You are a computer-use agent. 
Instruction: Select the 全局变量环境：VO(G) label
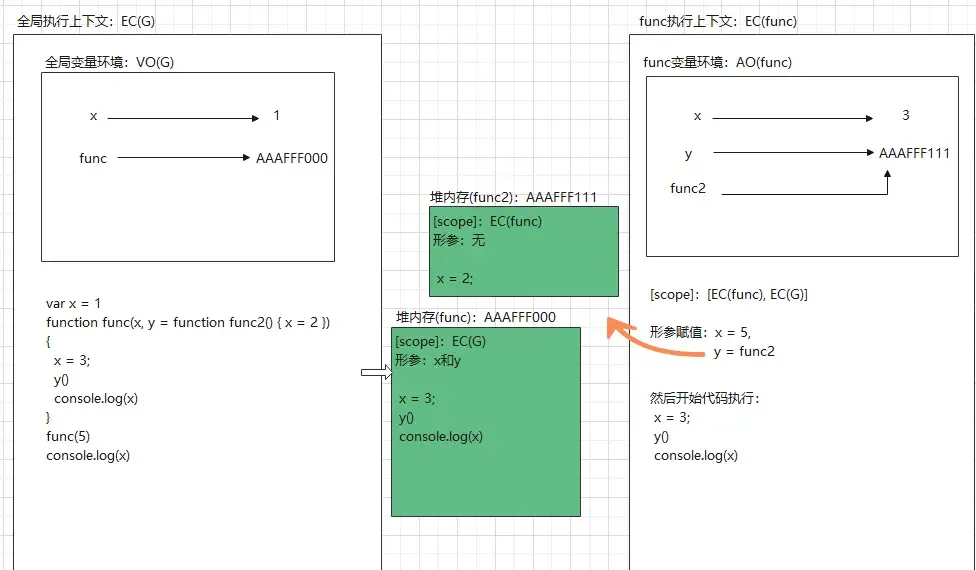[110, 62]
